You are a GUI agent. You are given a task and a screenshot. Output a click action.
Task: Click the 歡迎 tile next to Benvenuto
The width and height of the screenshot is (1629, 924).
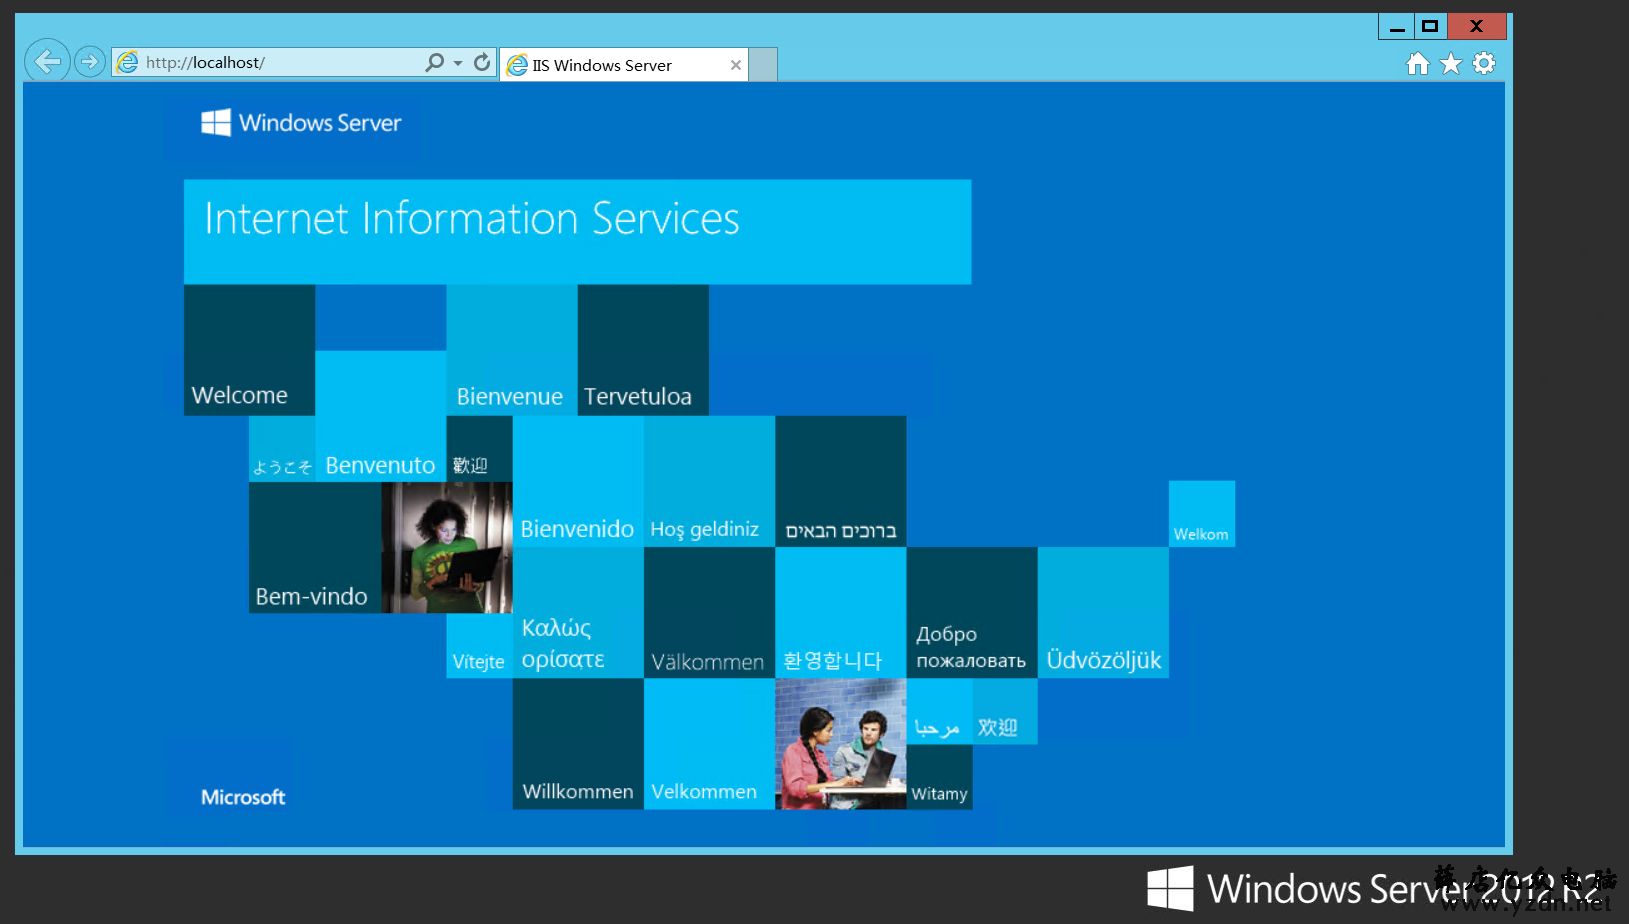tap(480, 449)
